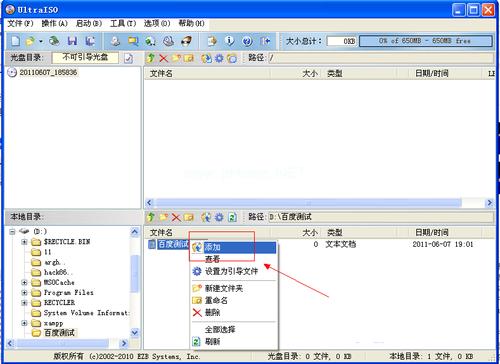Click 日期/时间 column header in local file list
Viewport: 500px width, 364px height.
431,233
